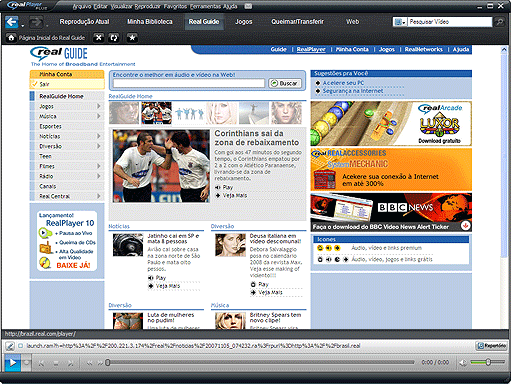This screenshot has width=511, height=384.
Task: Open the Web tab
Action: pyautogui.click(x=352, y=22)
